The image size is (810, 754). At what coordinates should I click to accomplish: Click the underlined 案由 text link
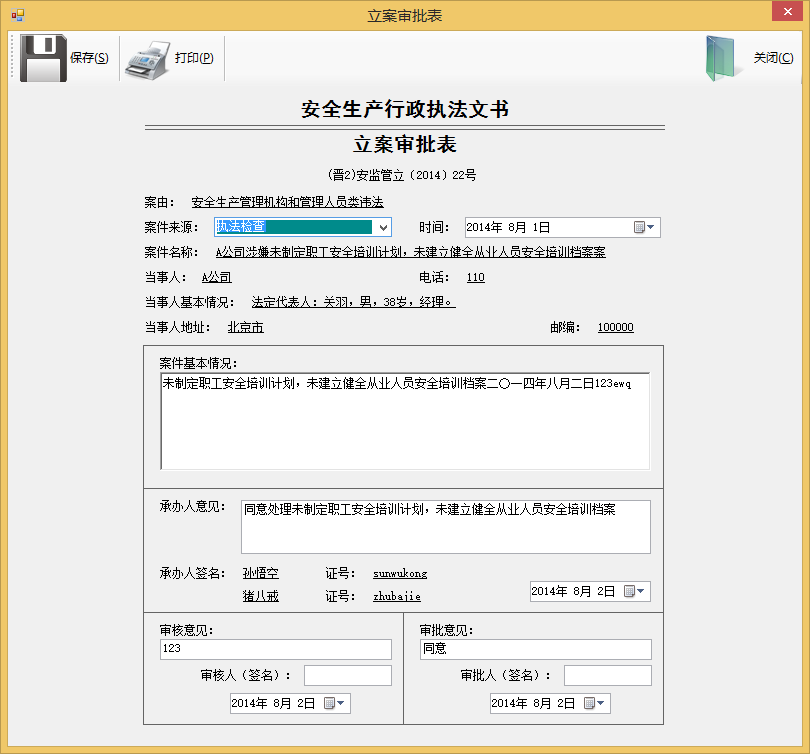click(x=287, y=202)
